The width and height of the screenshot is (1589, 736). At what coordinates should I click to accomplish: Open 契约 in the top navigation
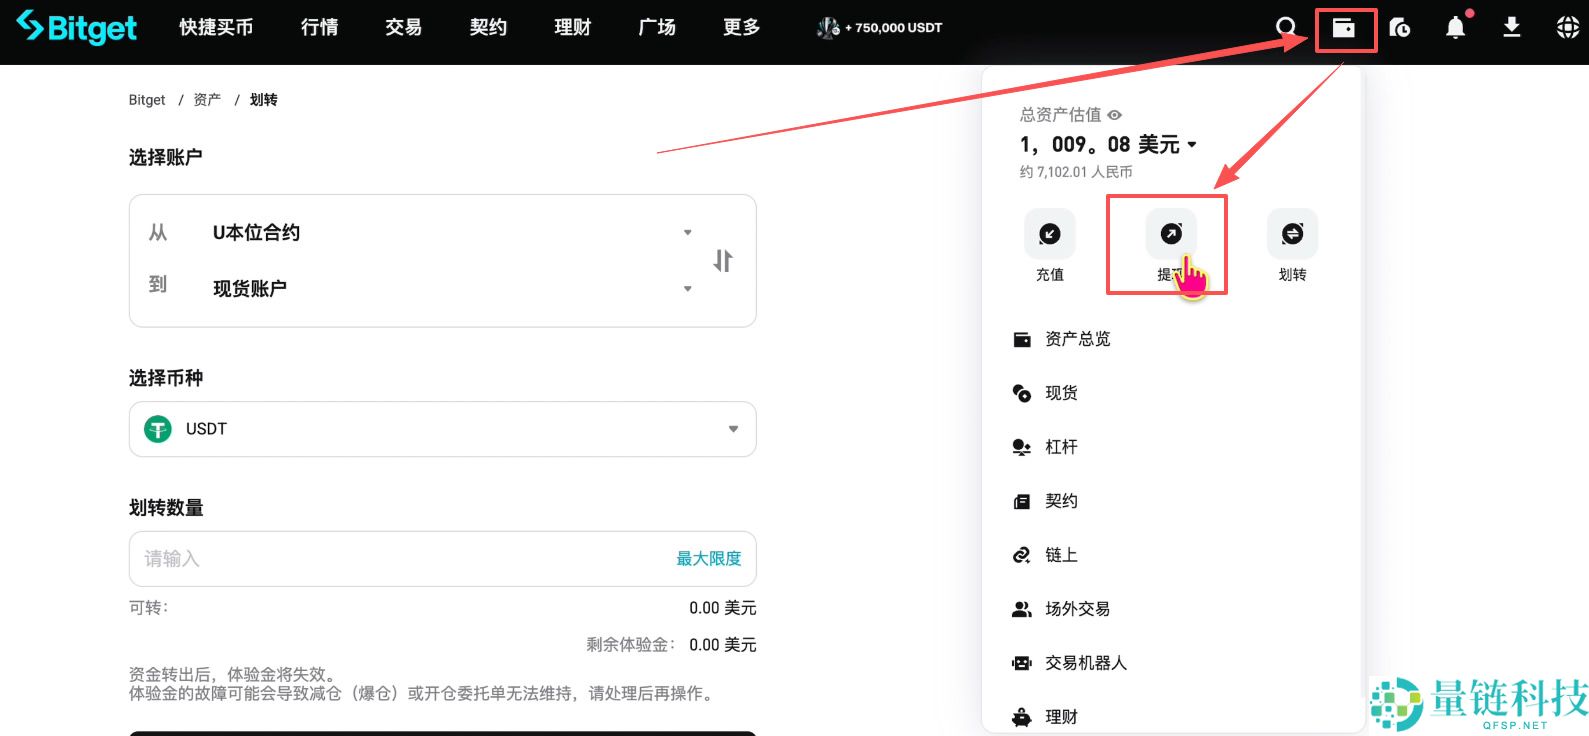pos(488,27)
